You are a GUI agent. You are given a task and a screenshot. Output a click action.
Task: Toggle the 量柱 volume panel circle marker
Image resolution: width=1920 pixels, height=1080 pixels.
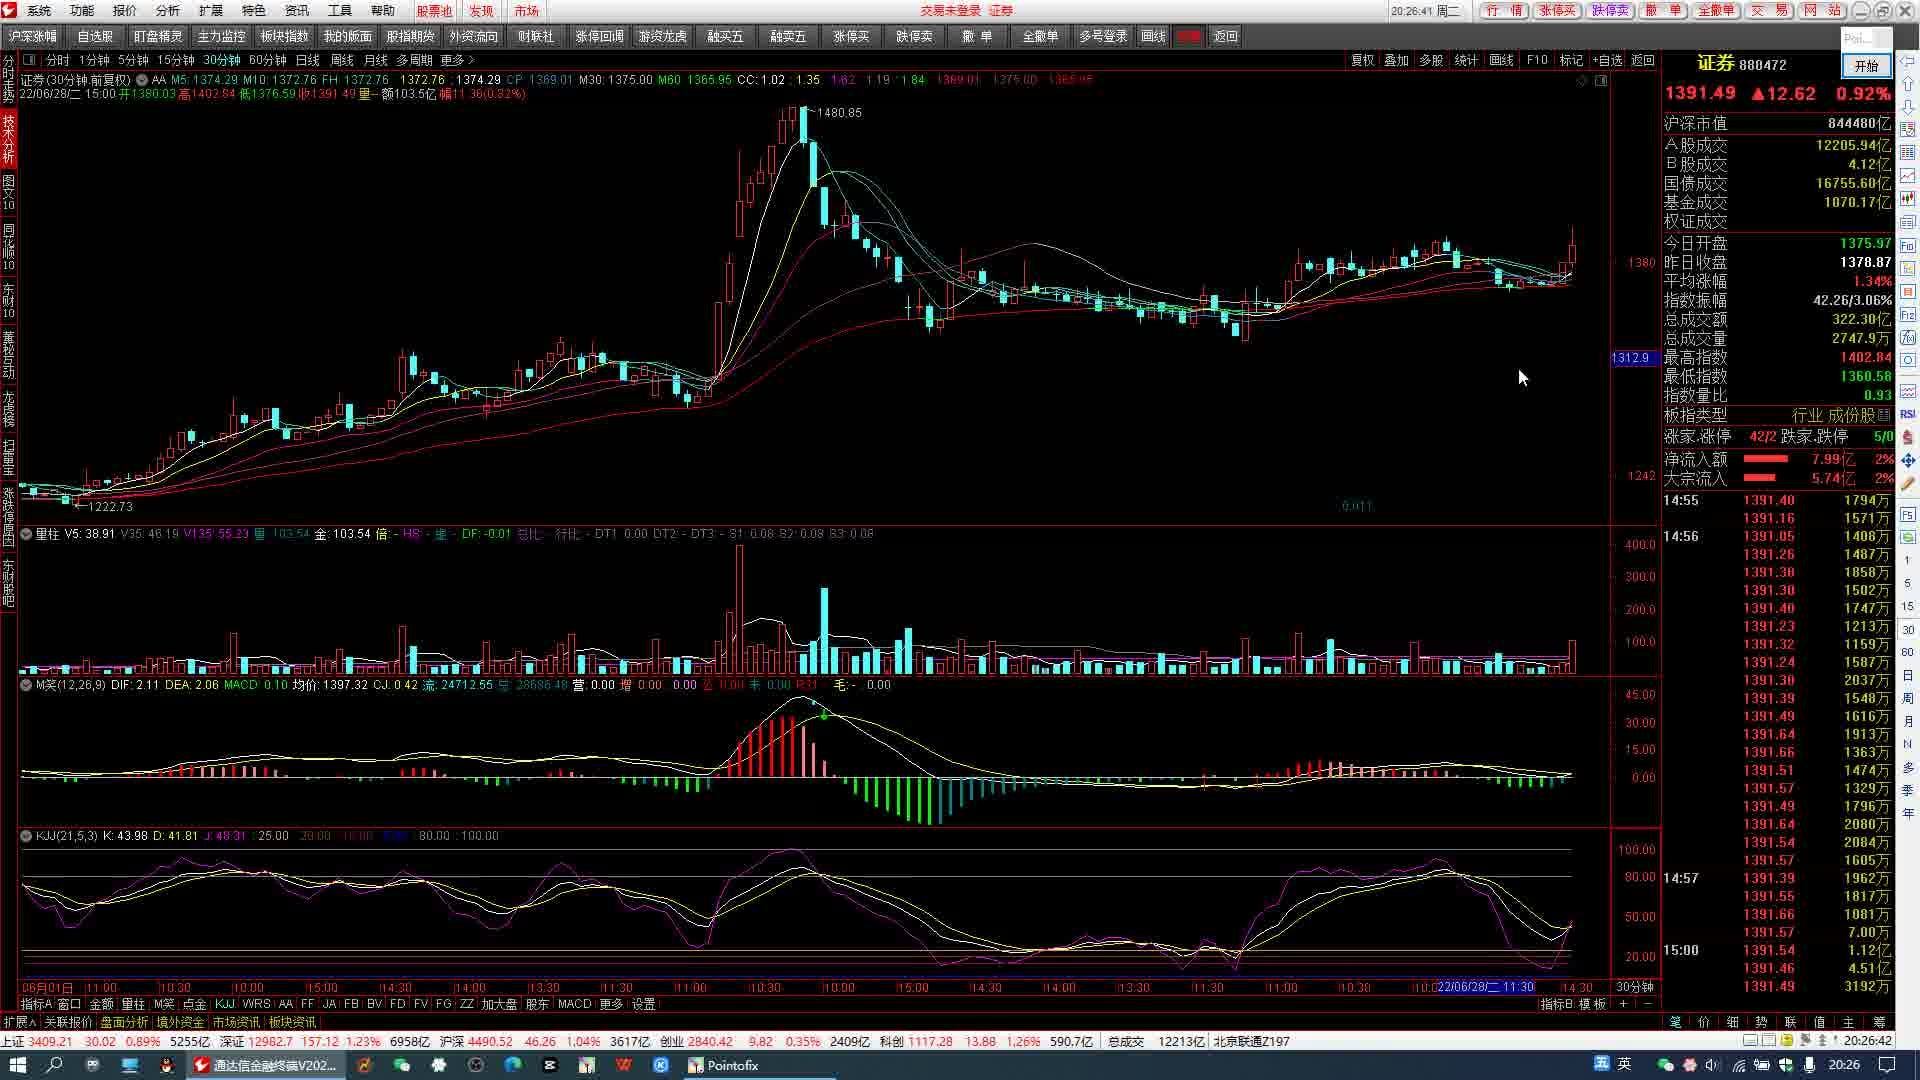point(26,534)
